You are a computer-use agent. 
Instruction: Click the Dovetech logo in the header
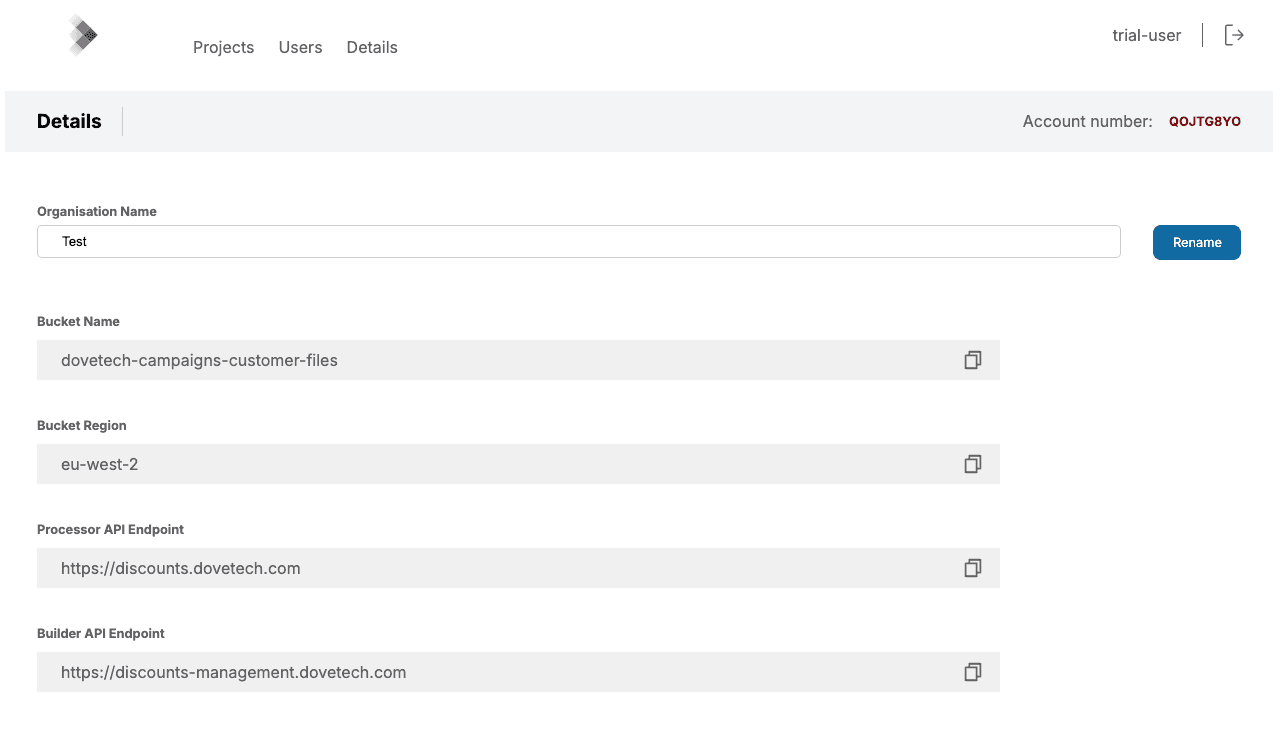coord(83,36)
